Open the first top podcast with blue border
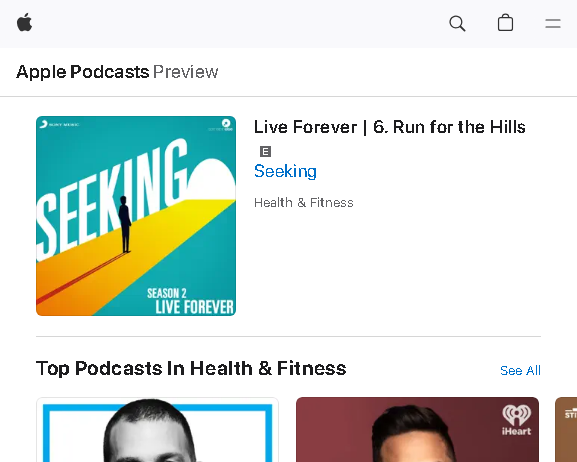This screenshot has width=577, height=462. [x=157, y=430]
